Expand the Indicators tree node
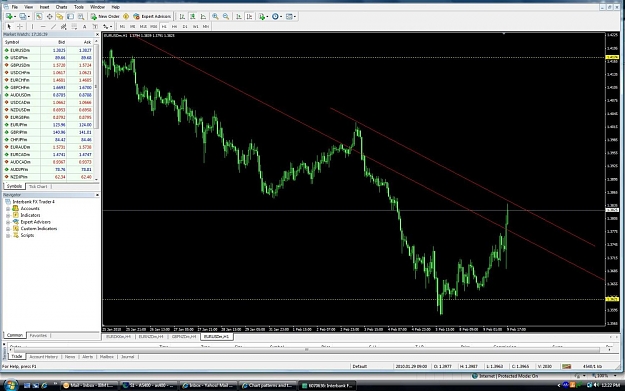Image resolution: width=625 pixels, height=391 pixels. click(x=8, y=215)
